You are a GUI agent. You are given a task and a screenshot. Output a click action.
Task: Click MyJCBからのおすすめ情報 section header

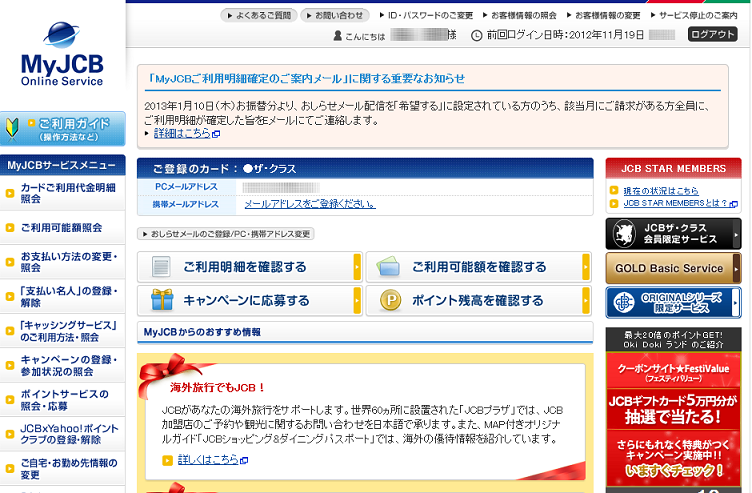pos(365,332)
